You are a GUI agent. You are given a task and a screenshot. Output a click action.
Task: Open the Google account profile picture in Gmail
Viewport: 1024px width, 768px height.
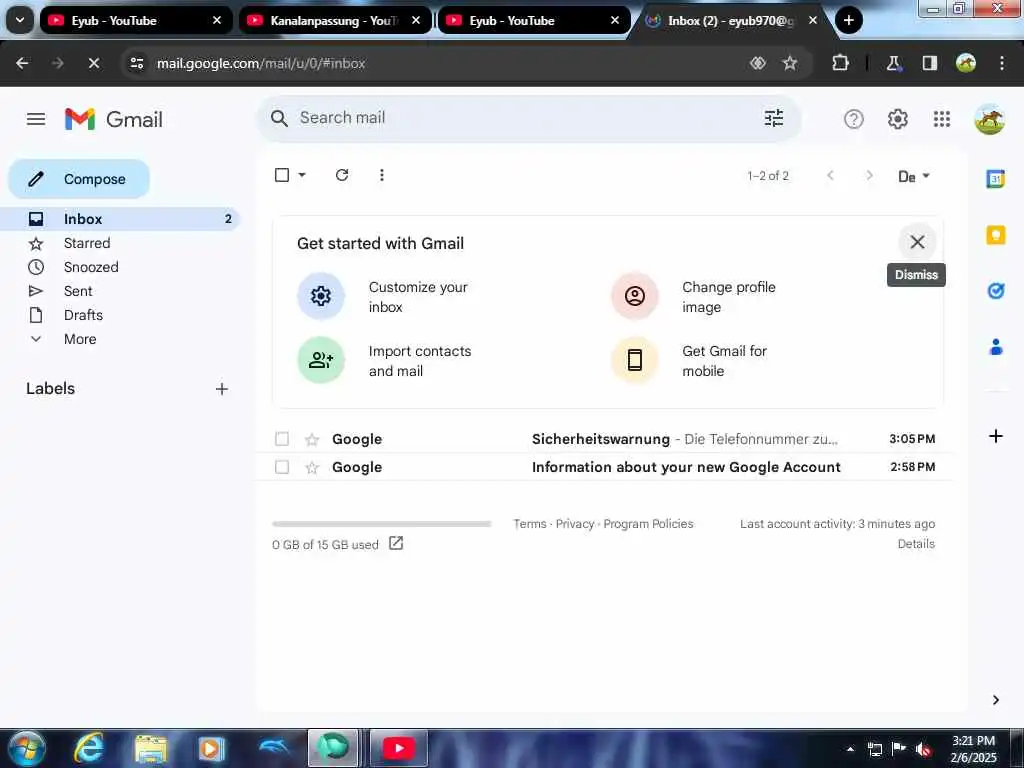989,119
